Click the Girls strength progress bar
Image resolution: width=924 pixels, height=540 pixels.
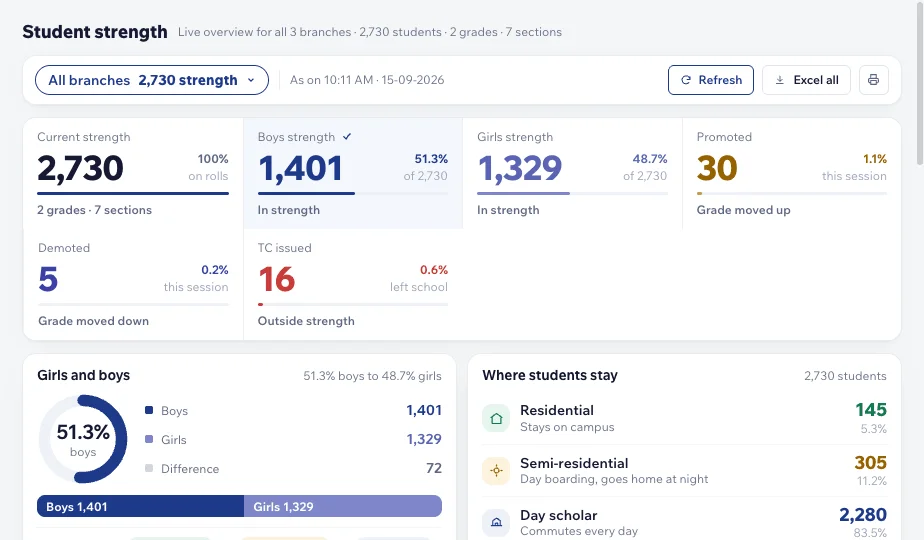572,193
